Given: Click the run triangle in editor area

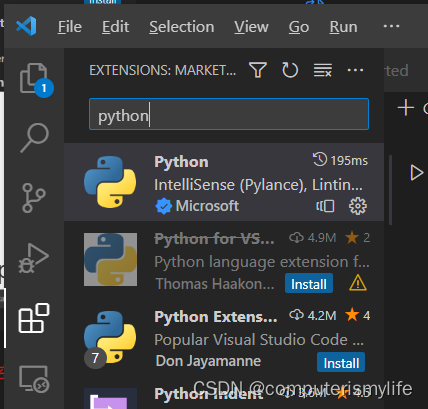Looking at the screenshot, I should point(416,172).
